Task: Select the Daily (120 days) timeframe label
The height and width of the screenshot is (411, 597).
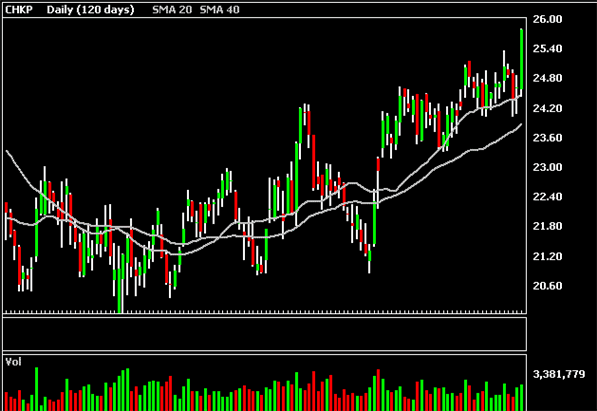Action: [x=90, y=10]
